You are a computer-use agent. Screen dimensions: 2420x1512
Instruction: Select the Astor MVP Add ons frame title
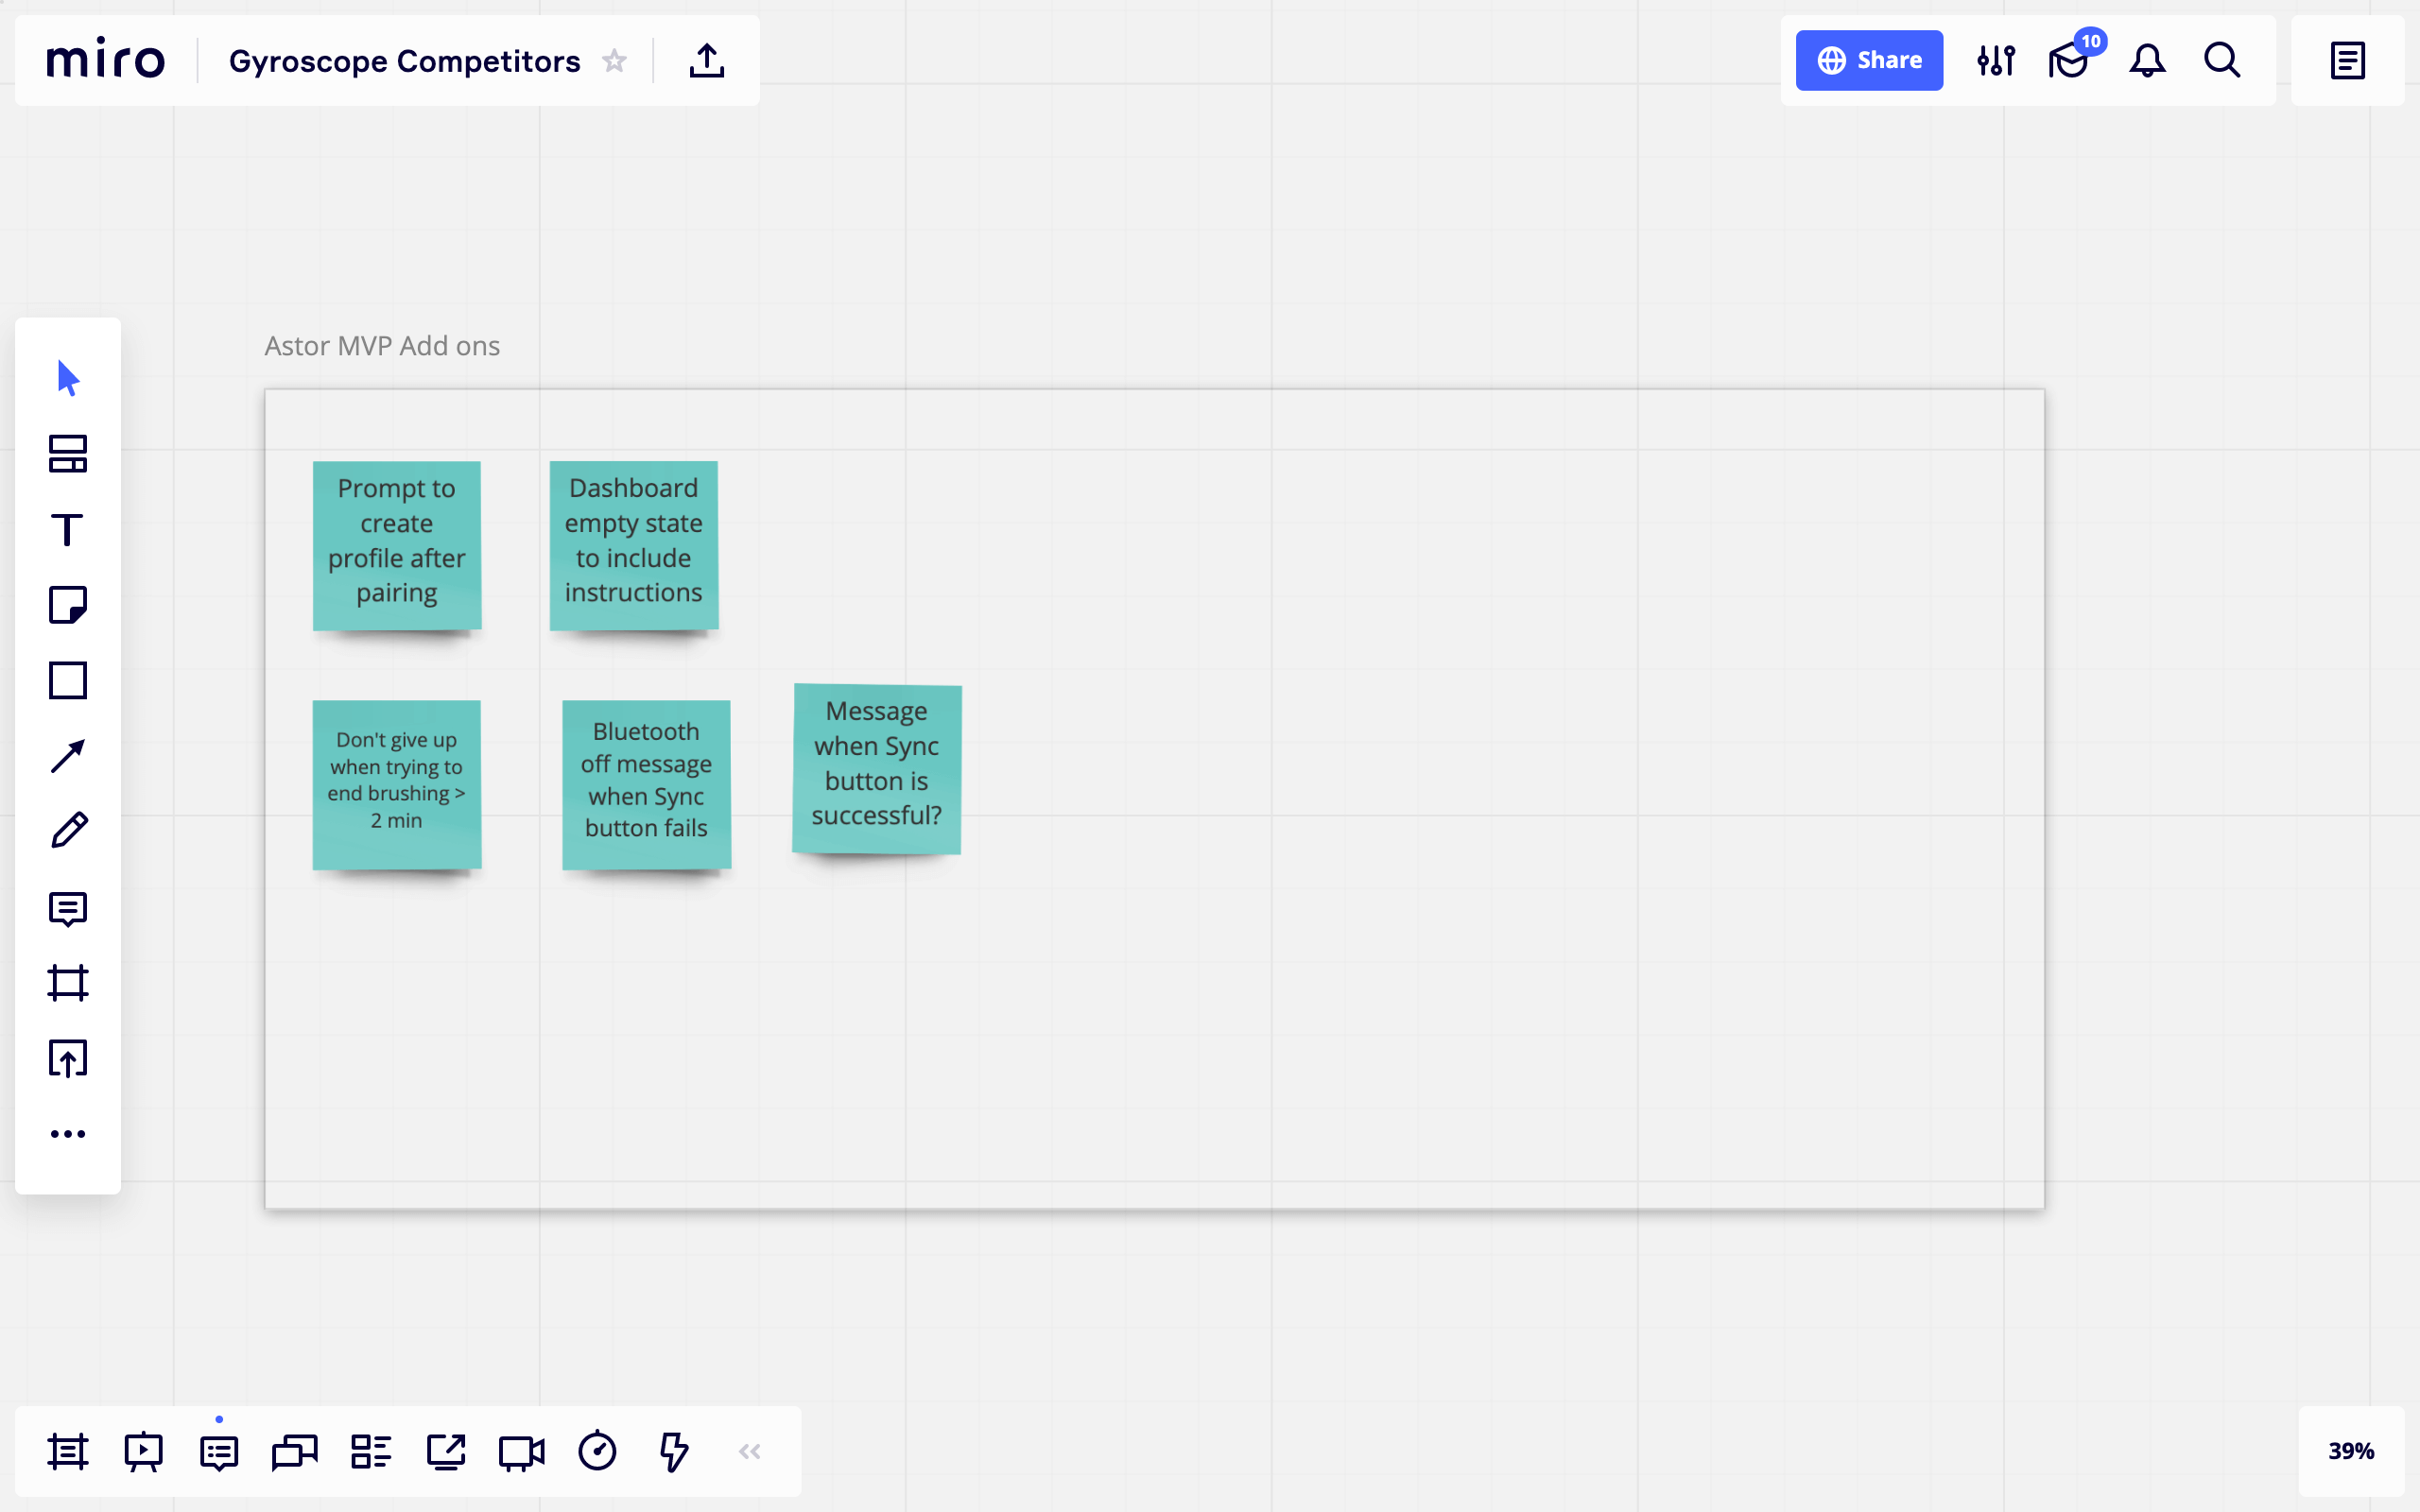(x=382, y=346)
